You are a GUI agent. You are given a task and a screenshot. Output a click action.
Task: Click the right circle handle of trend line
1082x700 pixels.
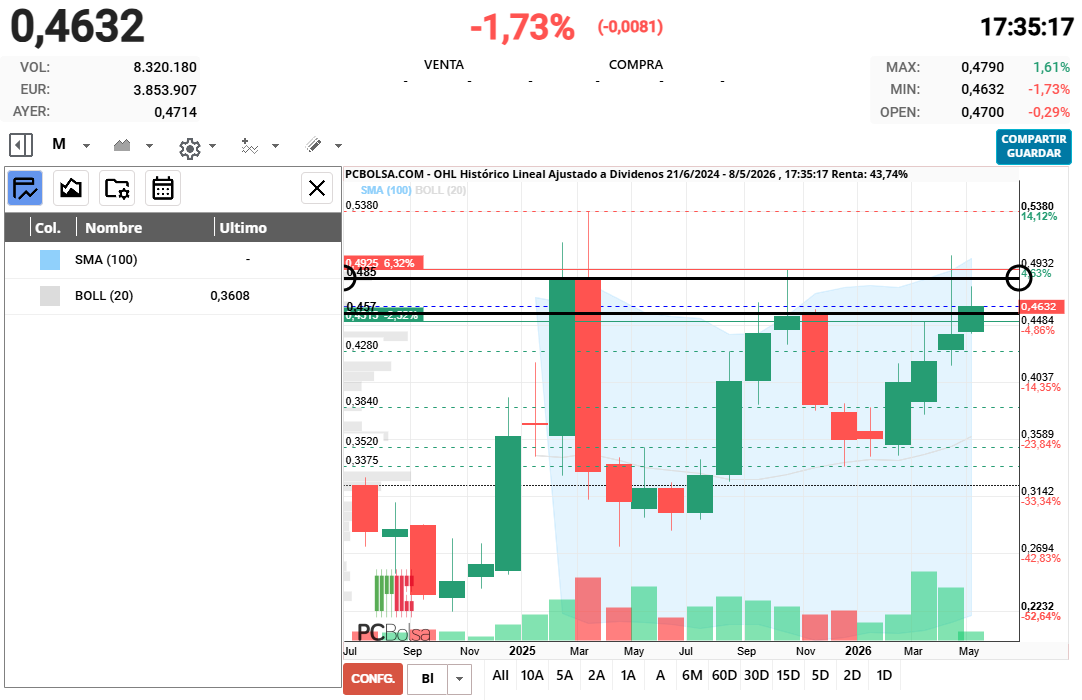[x=1019, y=278]
